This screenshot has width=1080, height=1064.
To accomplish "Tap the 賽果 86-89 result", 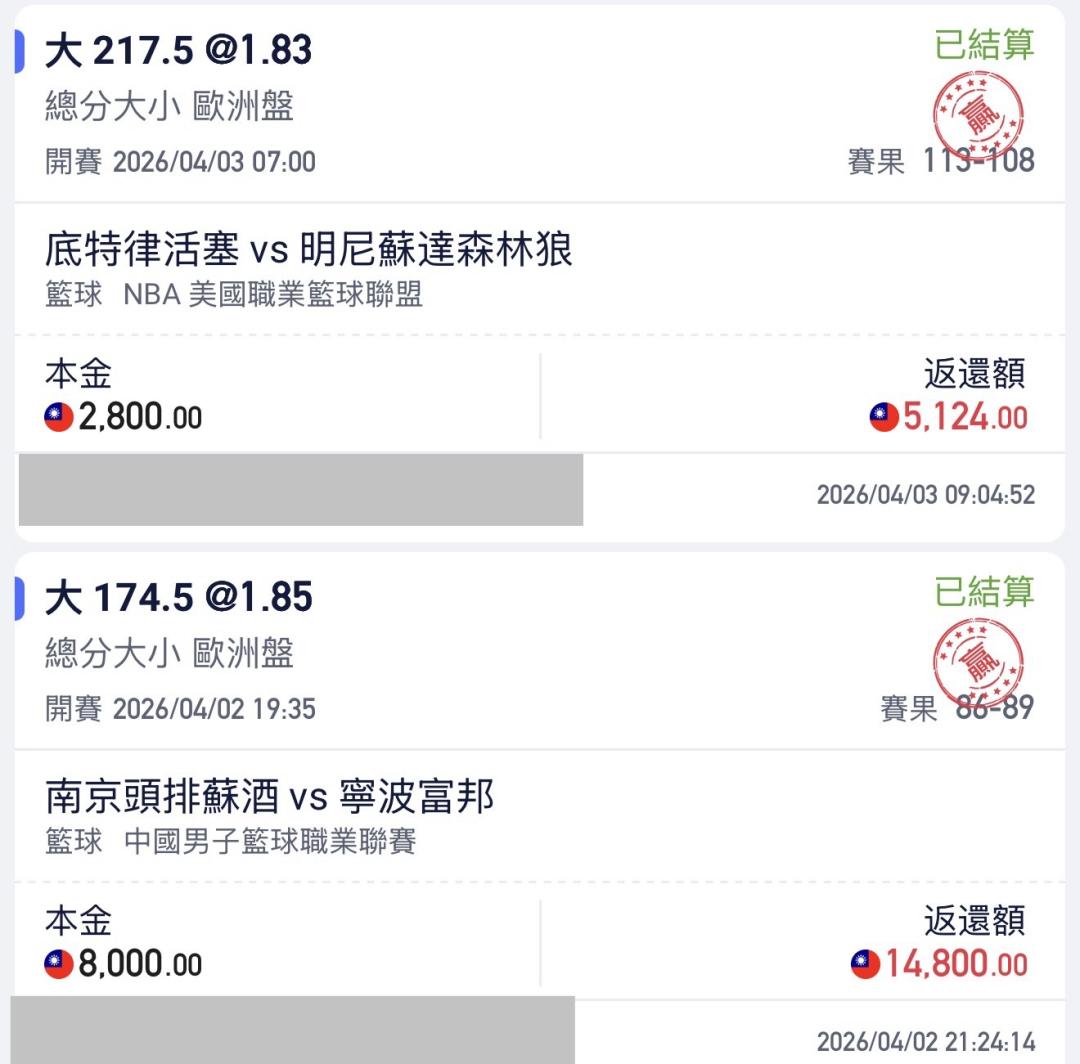I will (956, 709).
